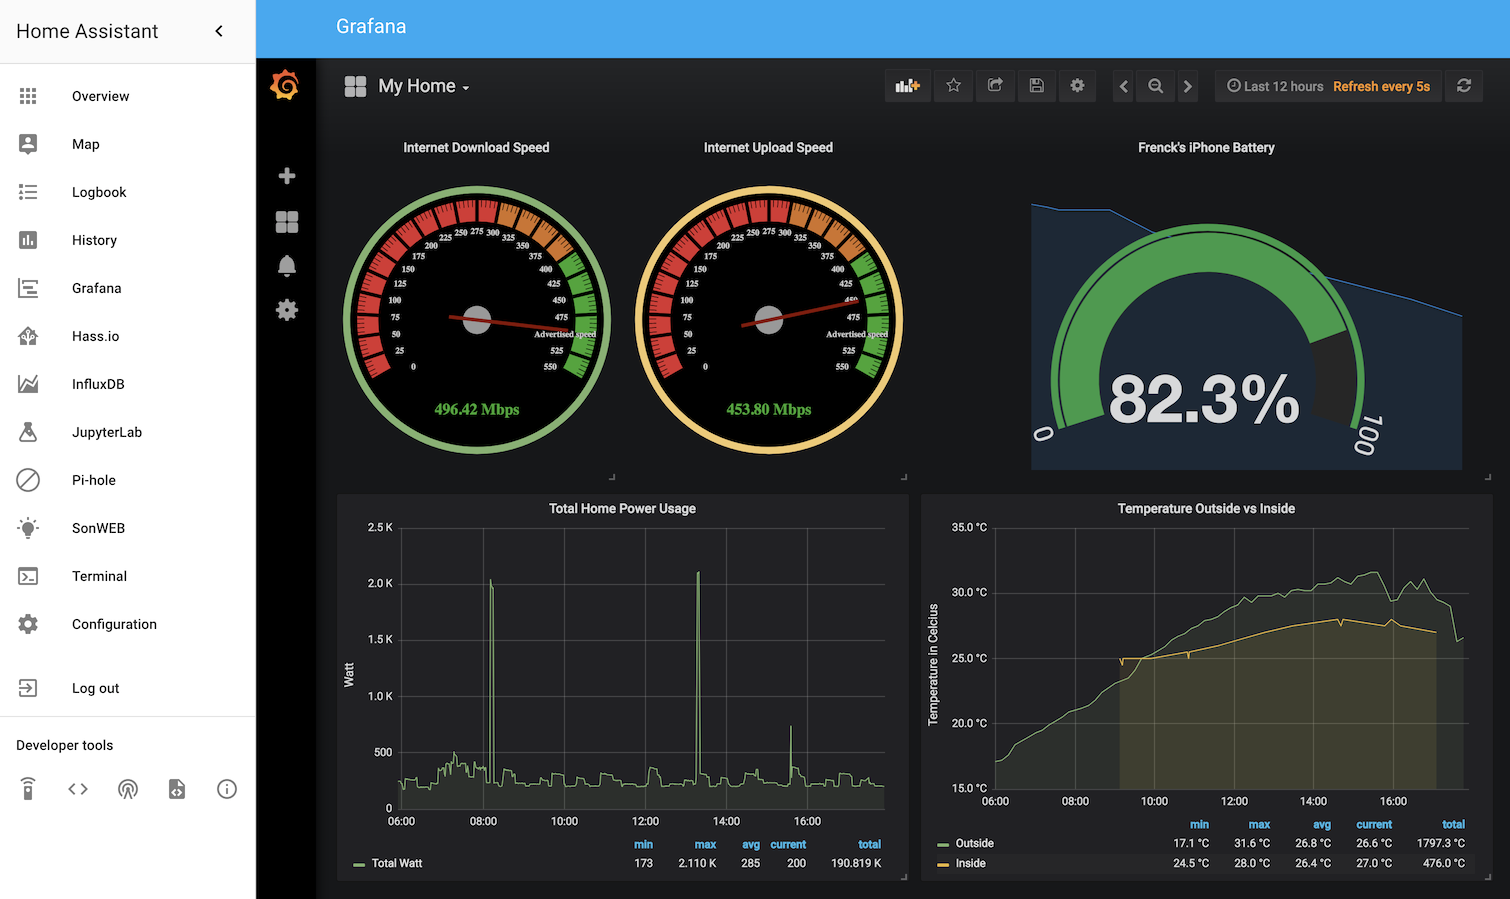Toggle the Inside temperature series
The height and width of the screenshot is (899, 1510).
pos(970,863)
